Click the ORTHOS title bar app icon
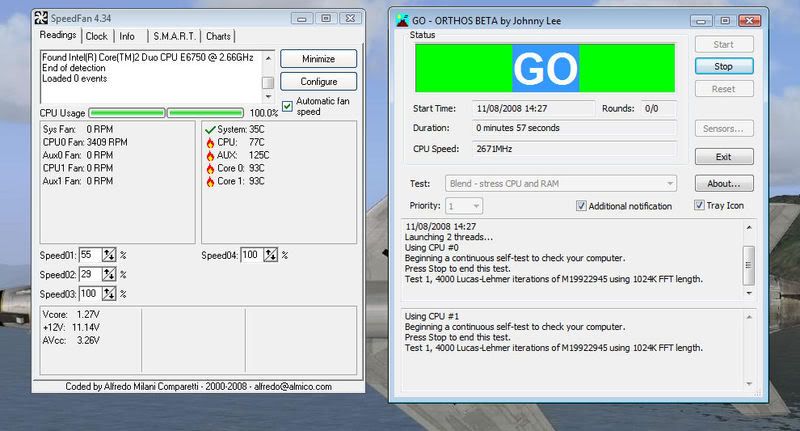Screen dimensions: 800x431 point(403,21)
